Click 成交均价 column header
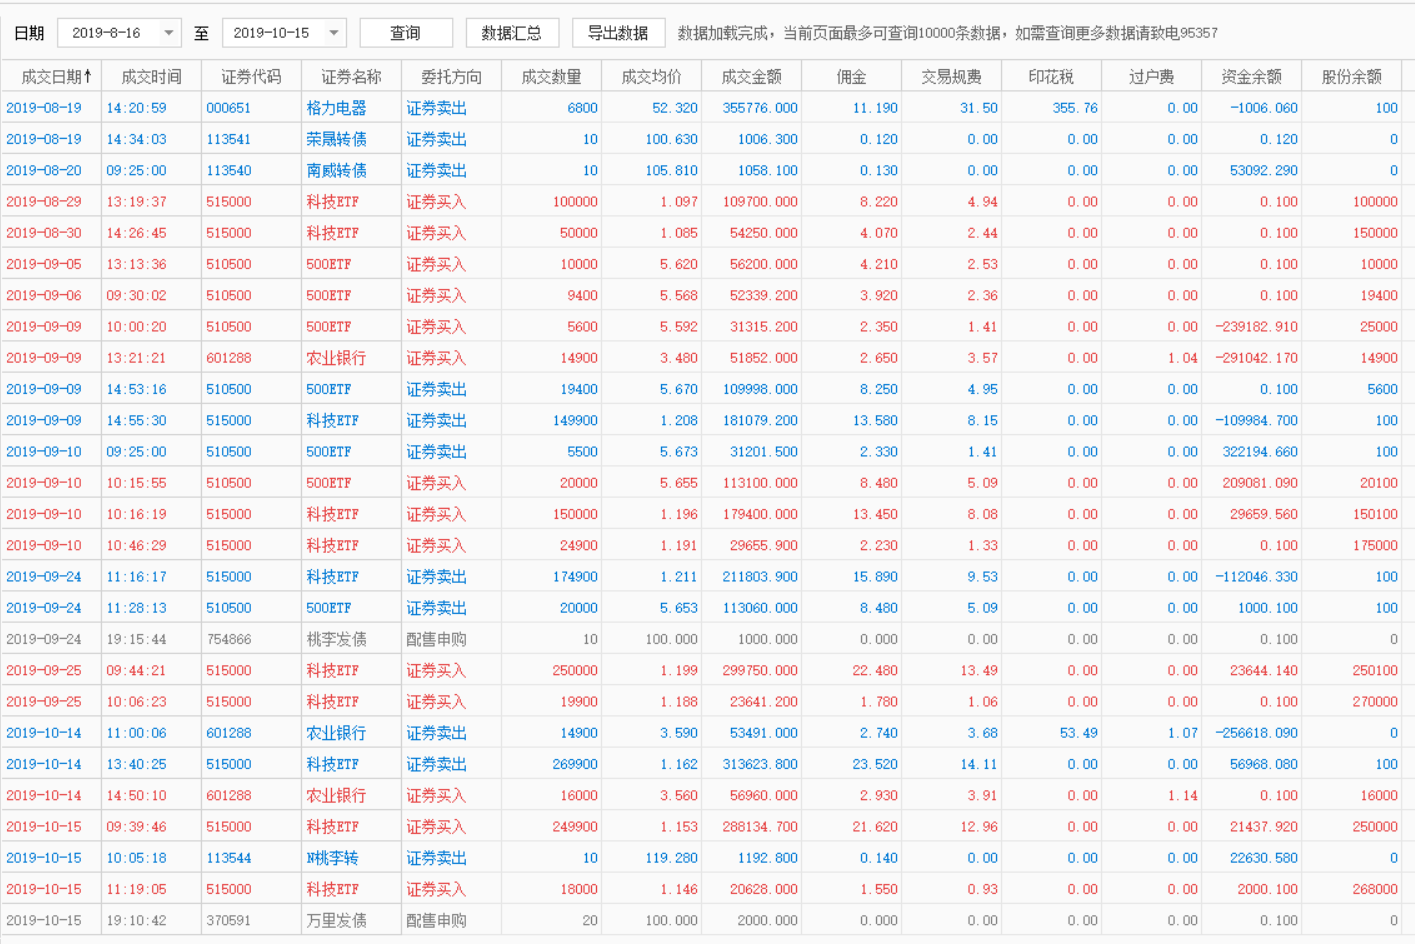This screenshot has width=1415, height=944. pyautogui.click(x=651, y=76)
